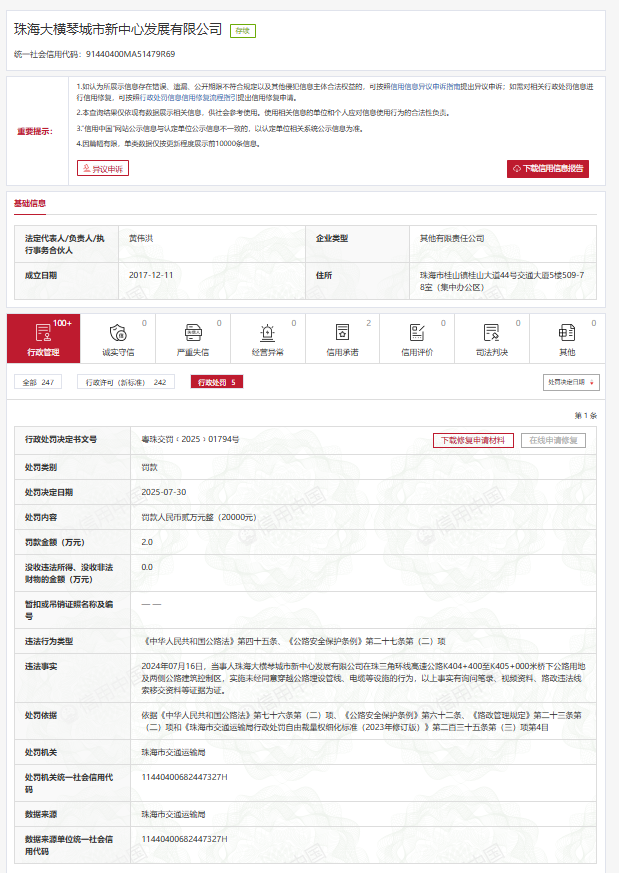The image size is (619, 873).
Task: Click the 下载修复申请材料 button
Action: (x=474, y=440)
